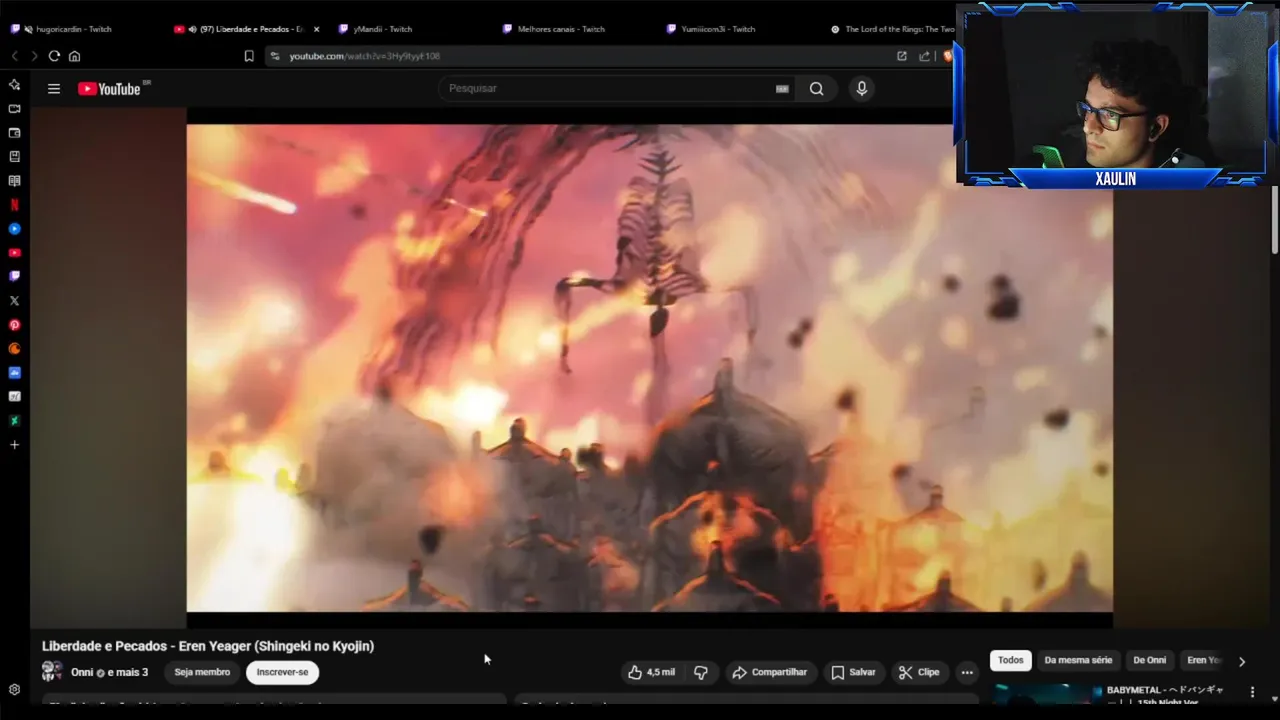Image resolution: width=1280 pixels, height=720 pixels.
Task: Reload the current page
Action: [54, 56]
